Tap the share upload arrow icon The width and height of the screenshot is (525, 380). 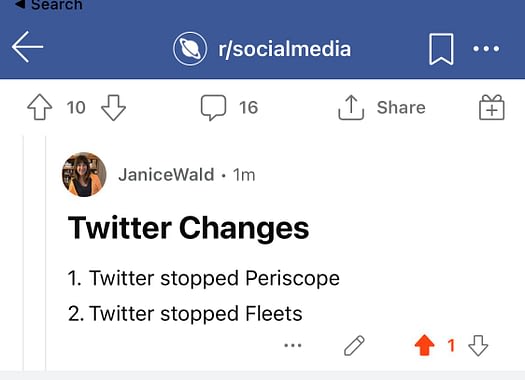click(351, 107)
